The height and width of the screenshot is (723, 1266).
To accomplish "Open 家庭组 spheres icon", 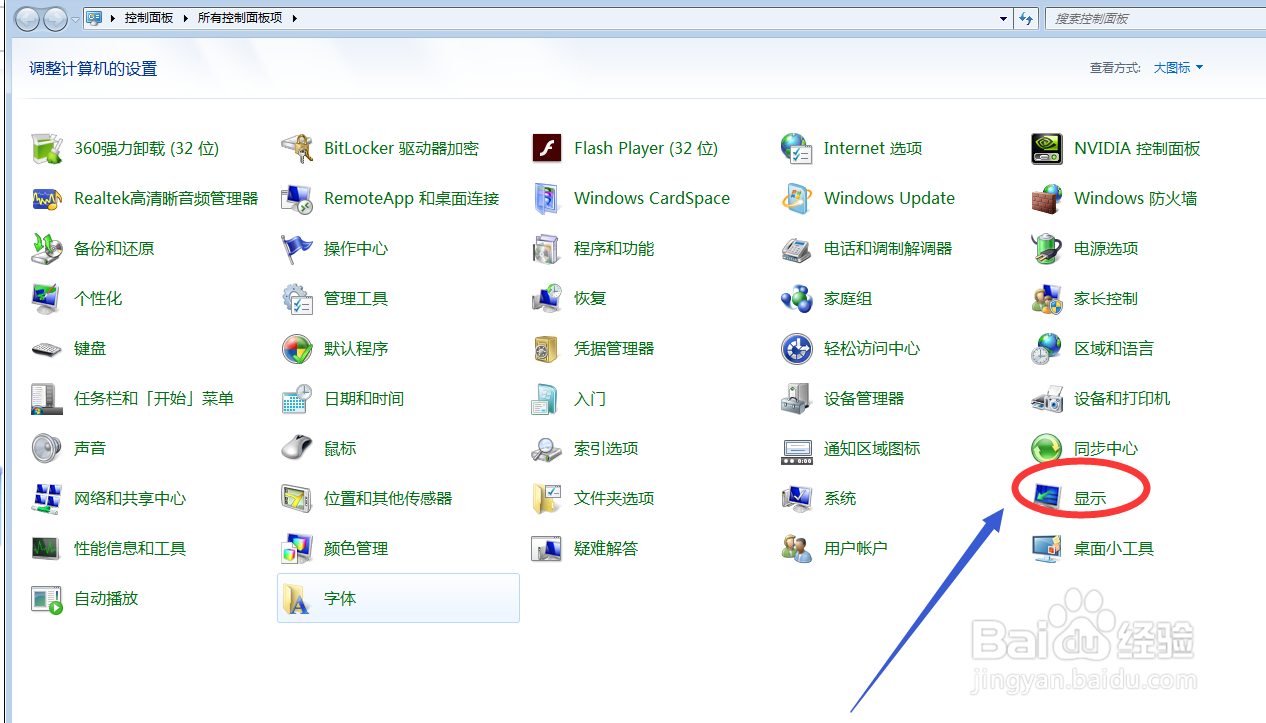I will tap(797, 299).
